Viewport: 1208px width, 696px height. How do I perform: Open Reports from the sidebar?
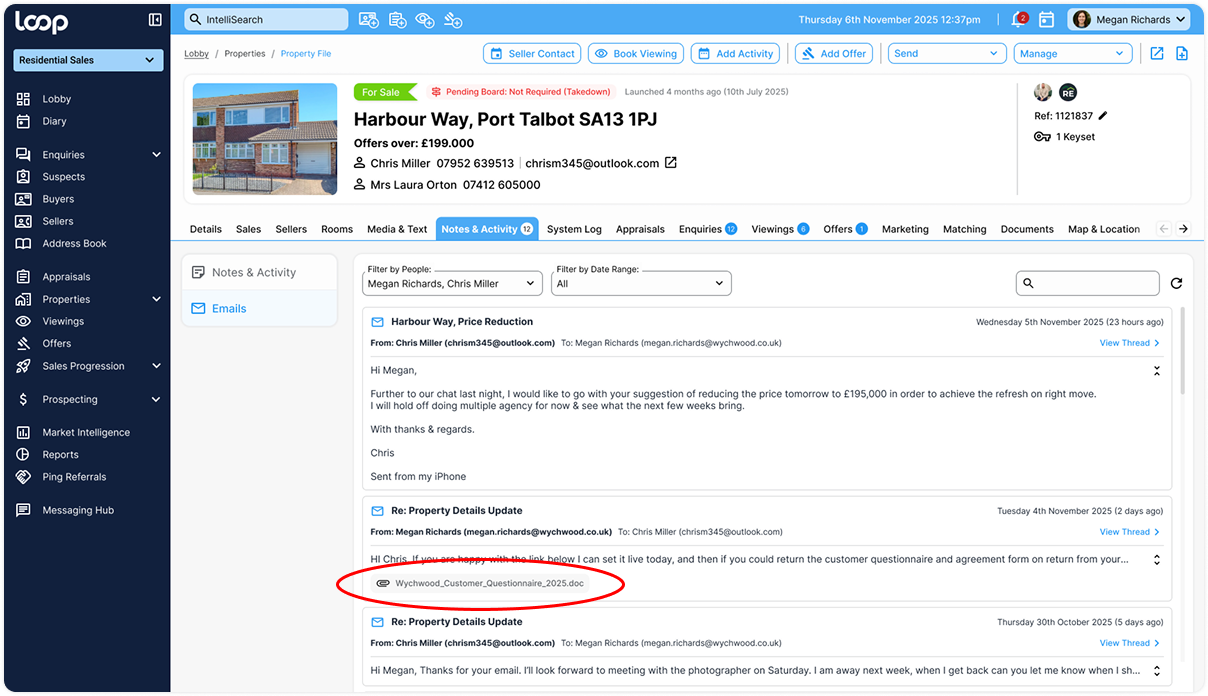(60, 454)
